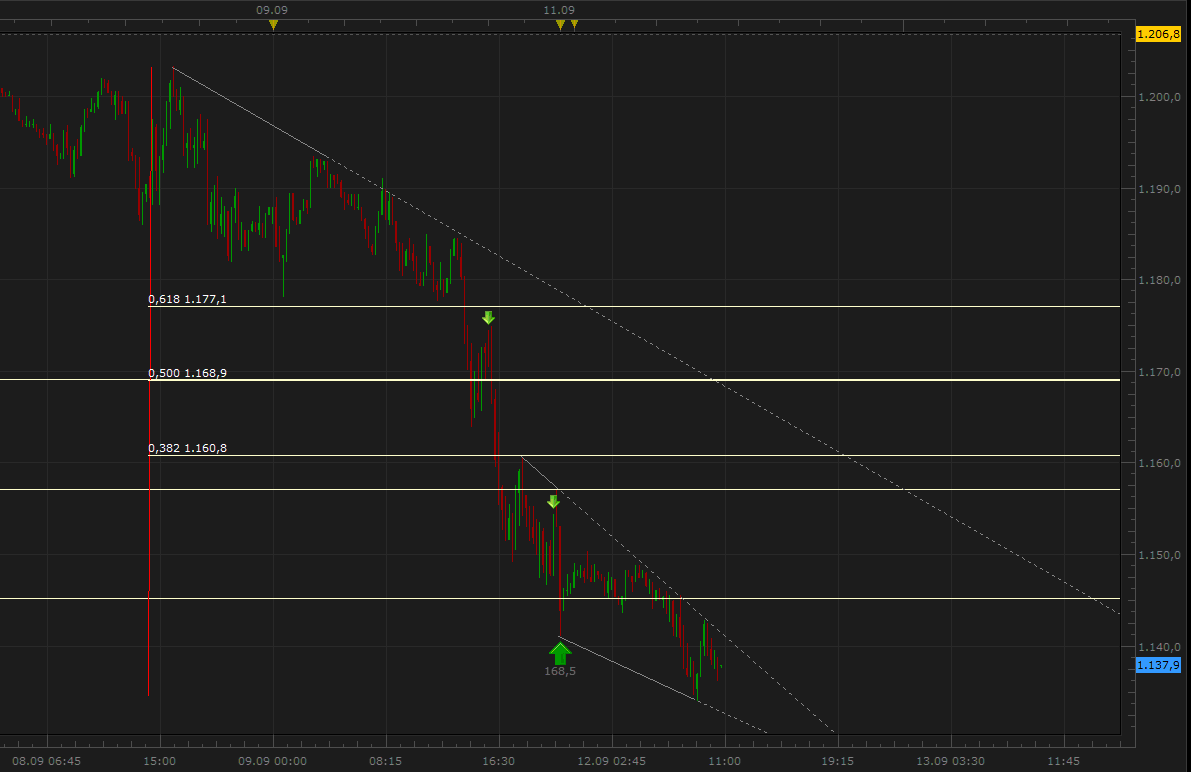The height and width of the screenshot is (772, 1191).
Task: Click the 0,382 1.160,8 Fibonacci label
Action: click(187, 448)
